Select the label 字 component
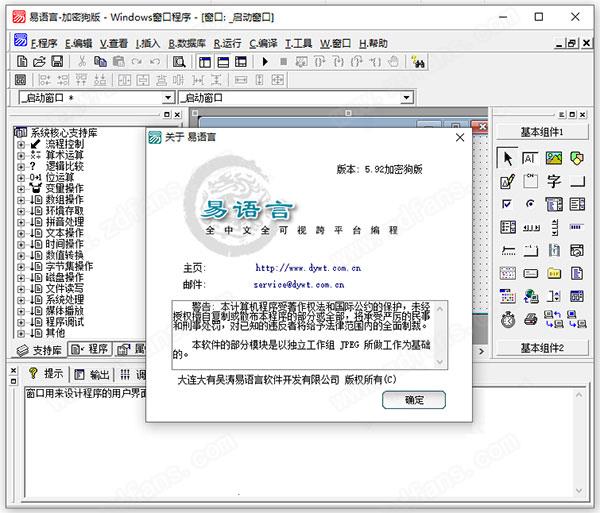The image size is (600, 513). click(x=553, y=181)
